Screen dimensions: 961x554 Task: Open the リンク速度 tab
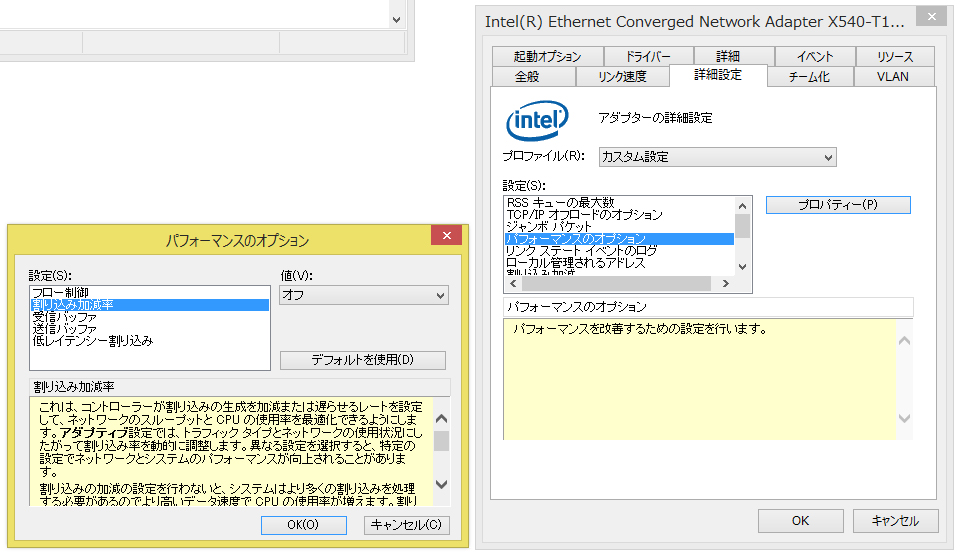tap(622, 77)
